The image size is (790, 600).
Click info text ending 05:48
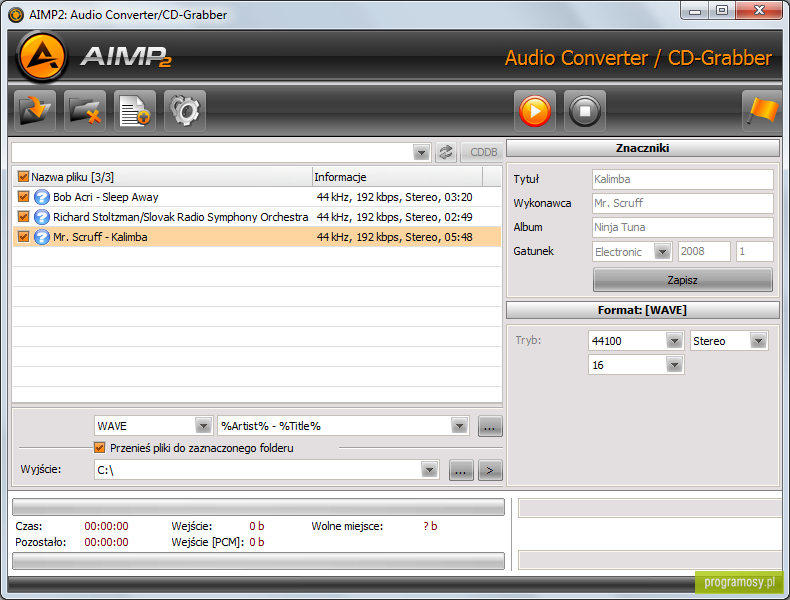394,237
